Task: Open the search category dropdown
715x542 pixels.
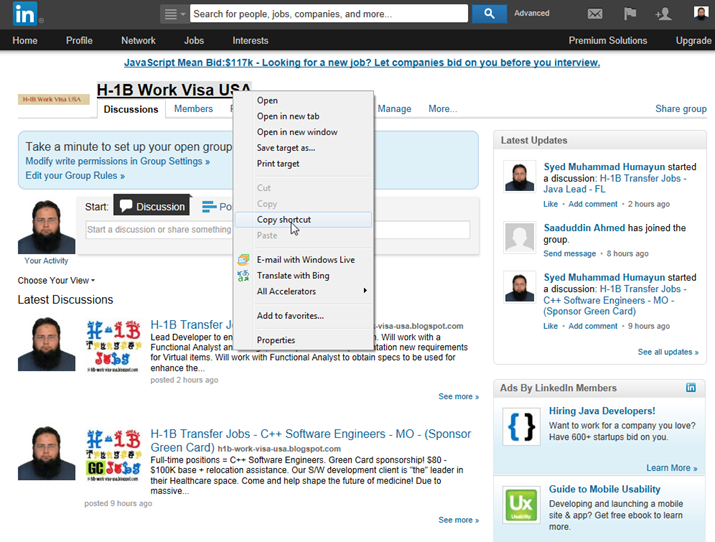Action: tap(174, 14)
